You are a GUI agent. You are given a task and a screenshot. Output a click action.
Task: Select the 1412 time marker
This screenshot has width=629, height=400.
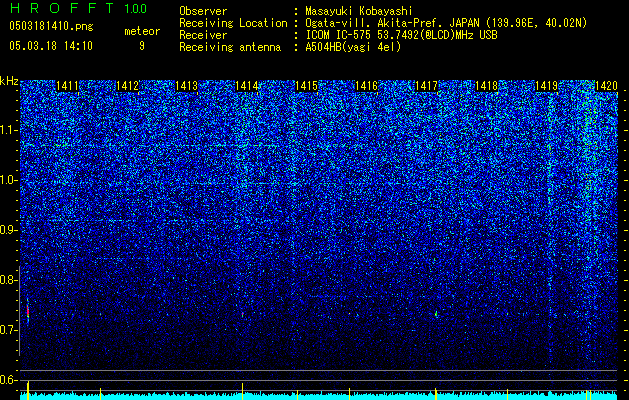pyautogui.click(x=127, y=86)
